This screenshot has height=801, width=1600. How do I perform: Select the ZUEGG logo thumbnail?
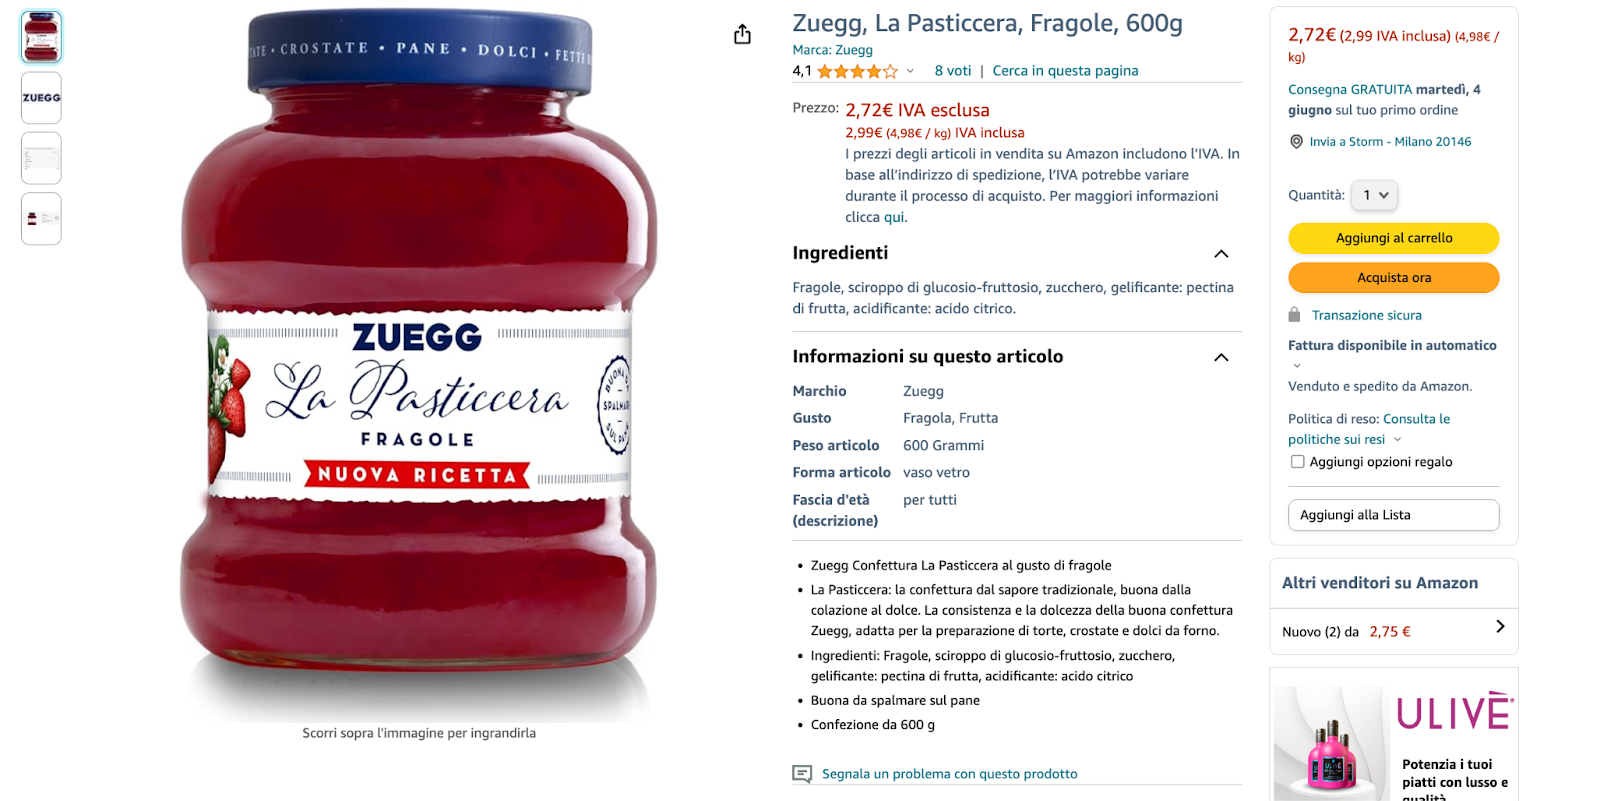[41, 98]
